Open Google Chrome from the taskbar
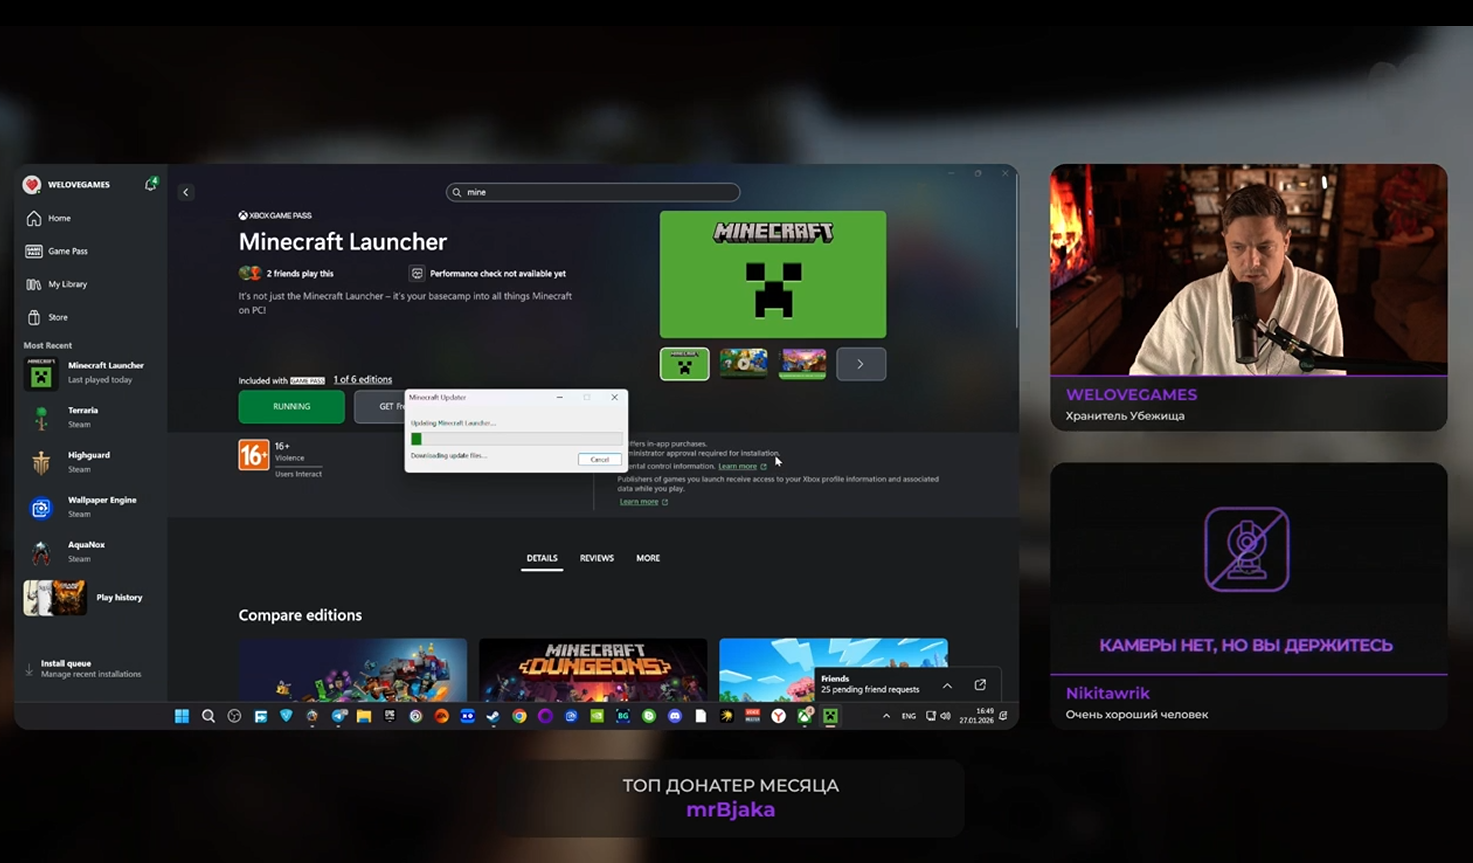 519,716
